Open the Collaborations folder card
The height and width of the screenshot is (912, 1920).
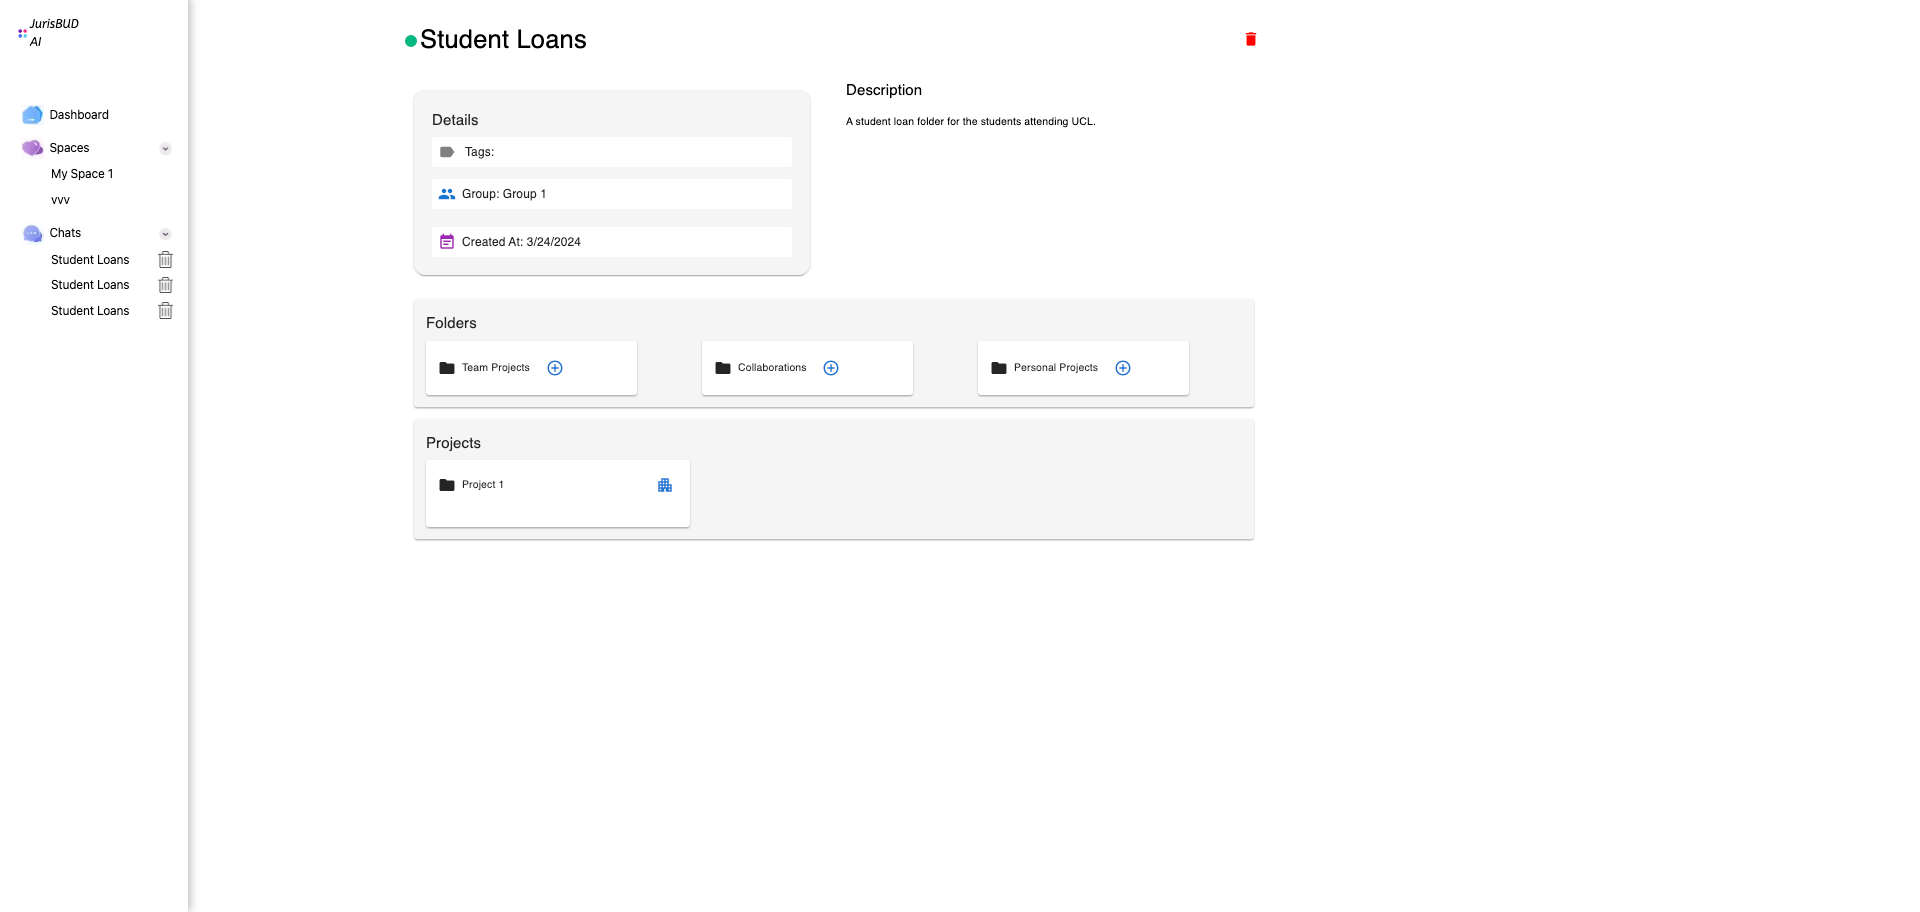(771, 368)
